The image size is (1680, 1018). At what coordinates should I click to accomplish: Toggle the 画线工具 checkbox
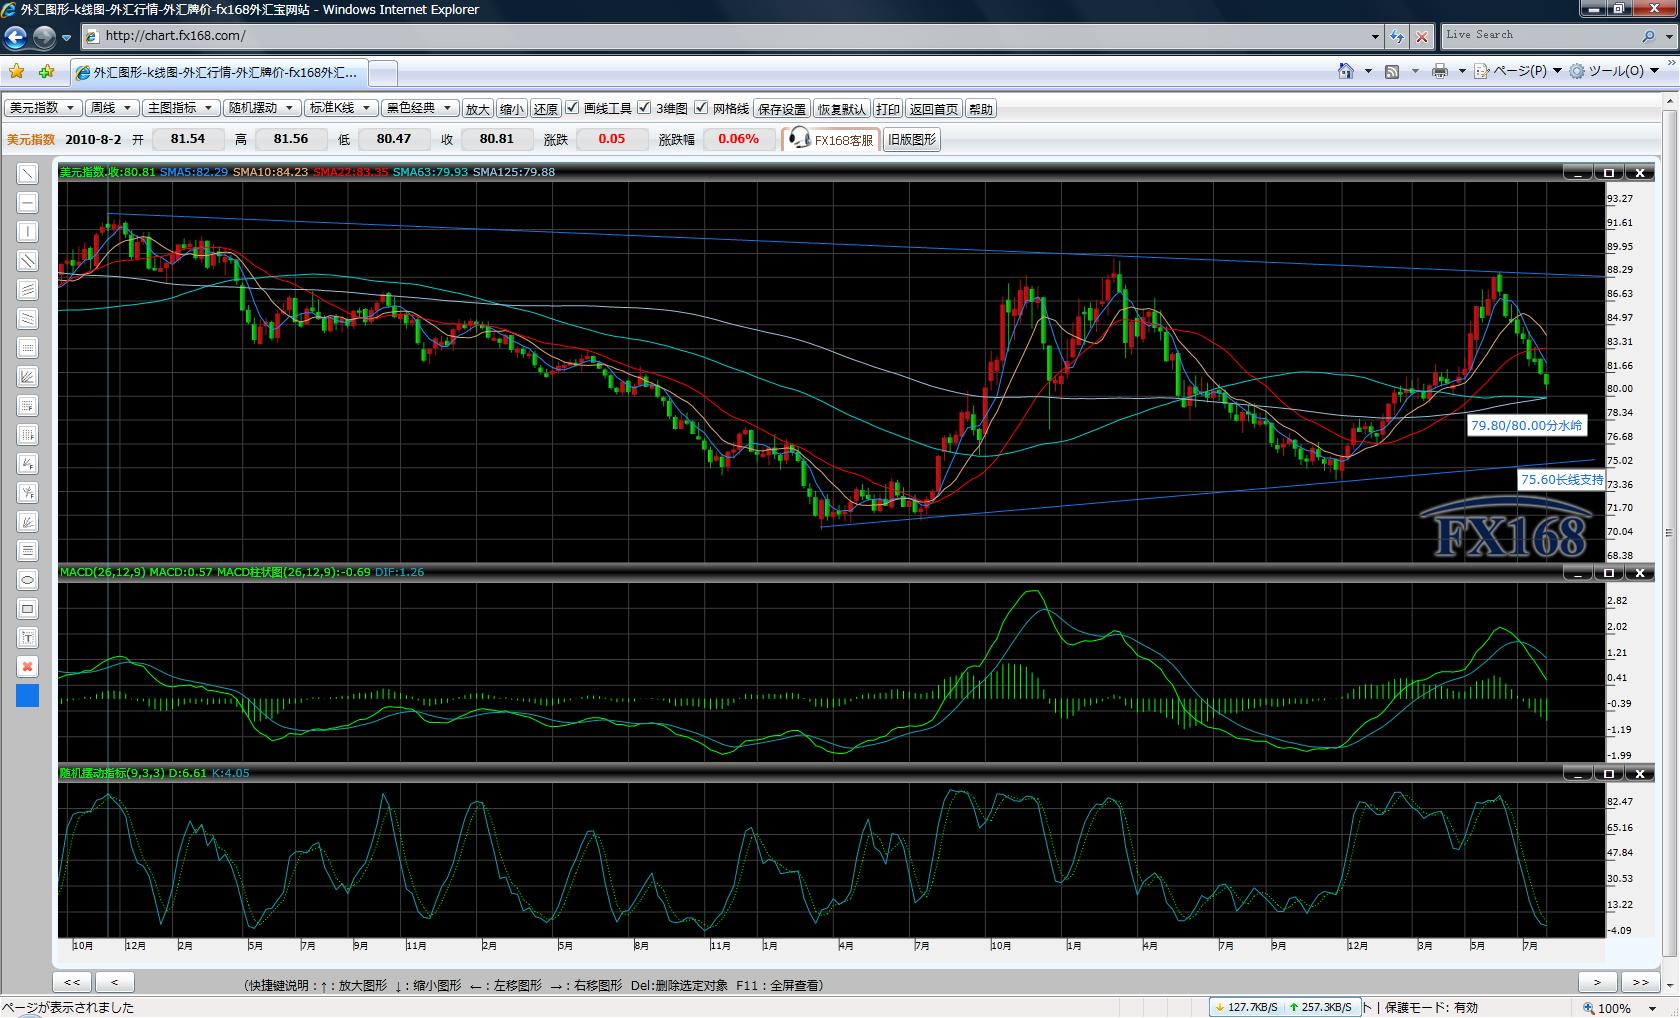572,108
